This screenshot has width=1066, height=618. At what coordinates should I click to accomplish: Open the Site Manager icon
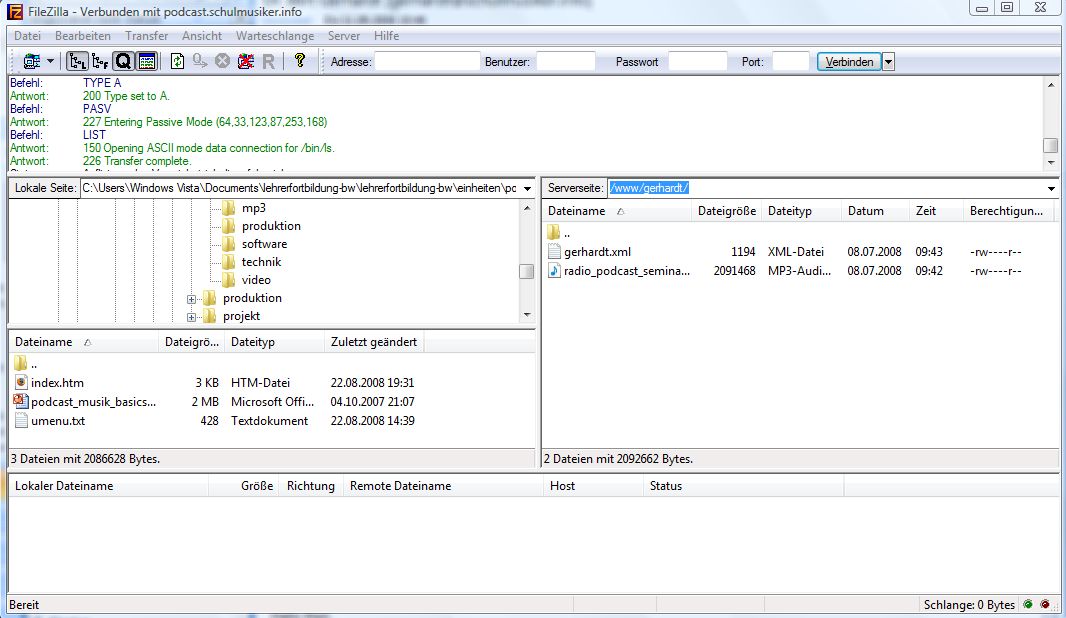click(x=31, y=62)
